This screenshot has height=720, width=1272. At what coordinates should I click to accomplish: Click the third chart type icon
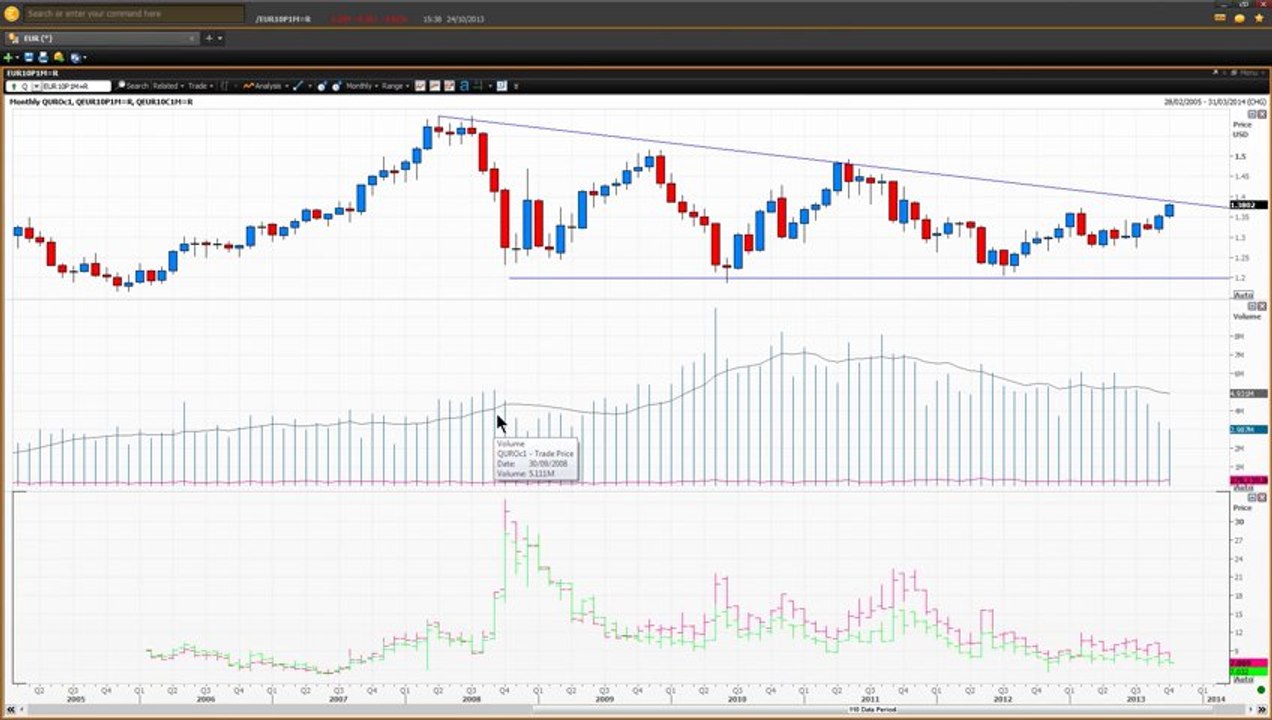click(449, 86)
